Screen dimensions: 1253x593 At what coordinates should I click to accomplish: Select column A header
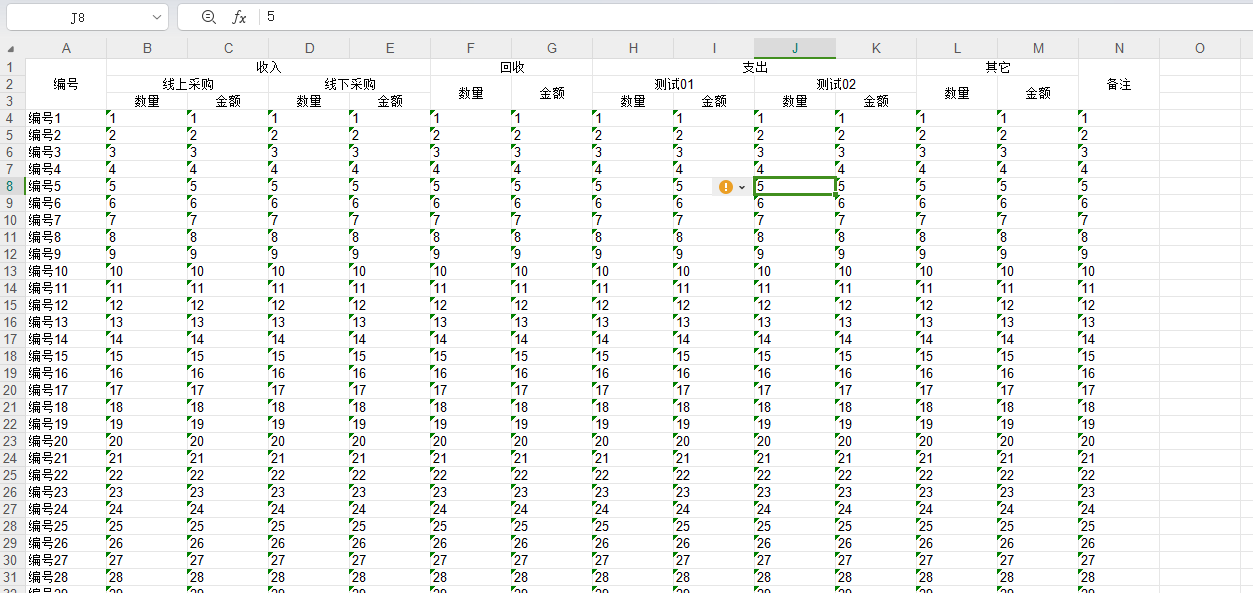pyautogui.click(x=66, y=48)
